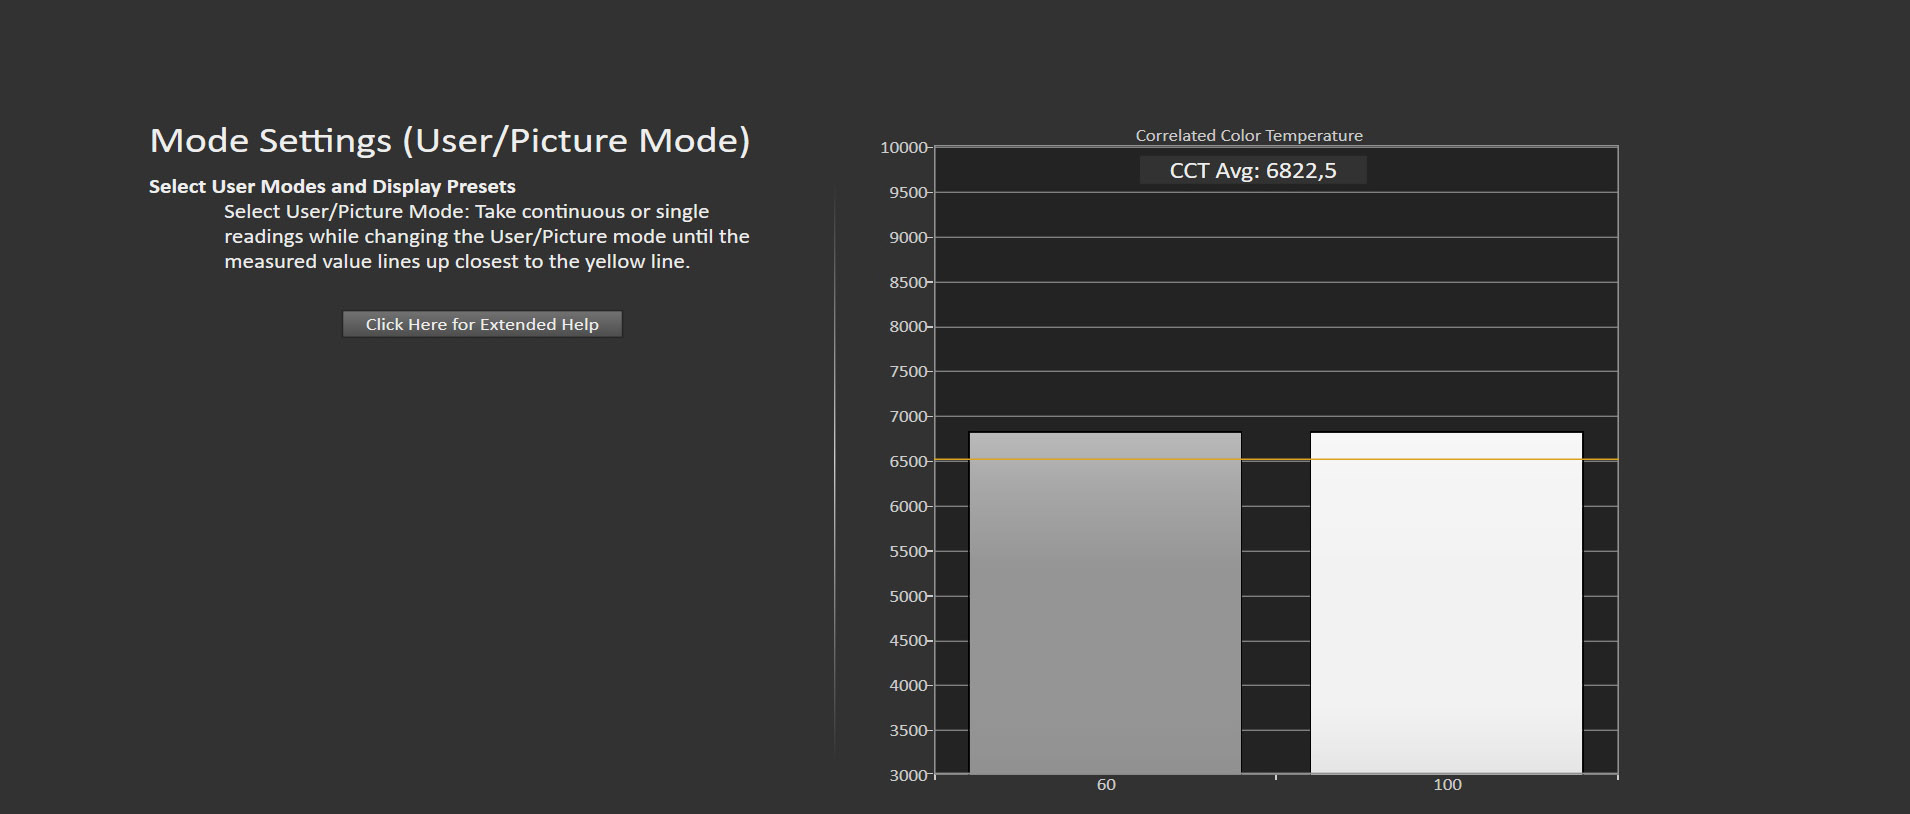Click the 10000 value on the y-axis

903,148
